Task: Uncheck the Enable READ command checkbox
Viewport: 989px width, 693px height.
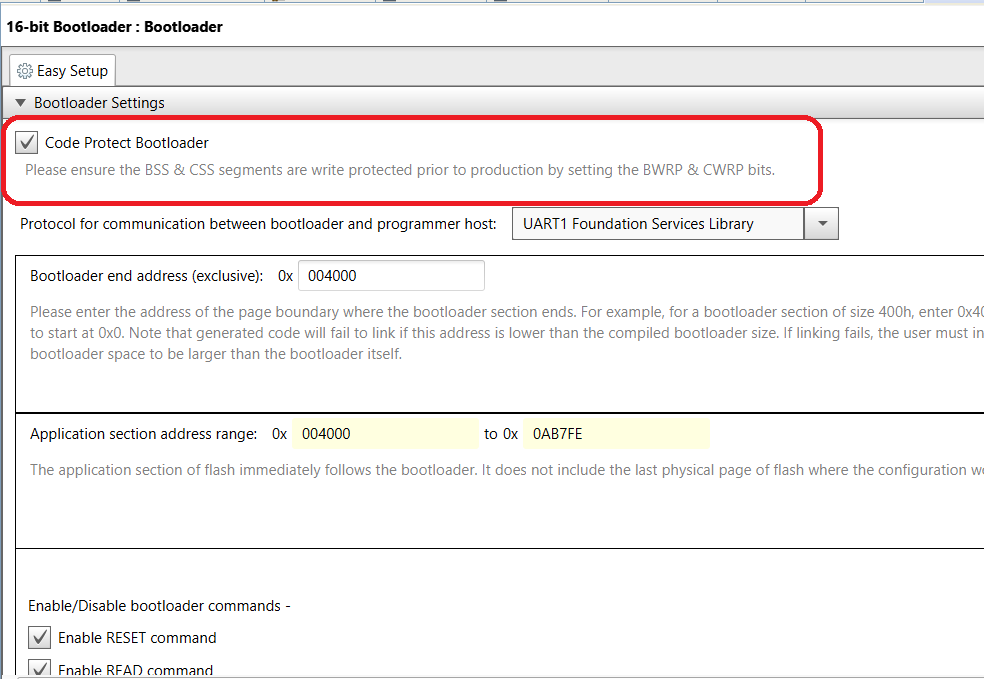Action: [40, 669]
